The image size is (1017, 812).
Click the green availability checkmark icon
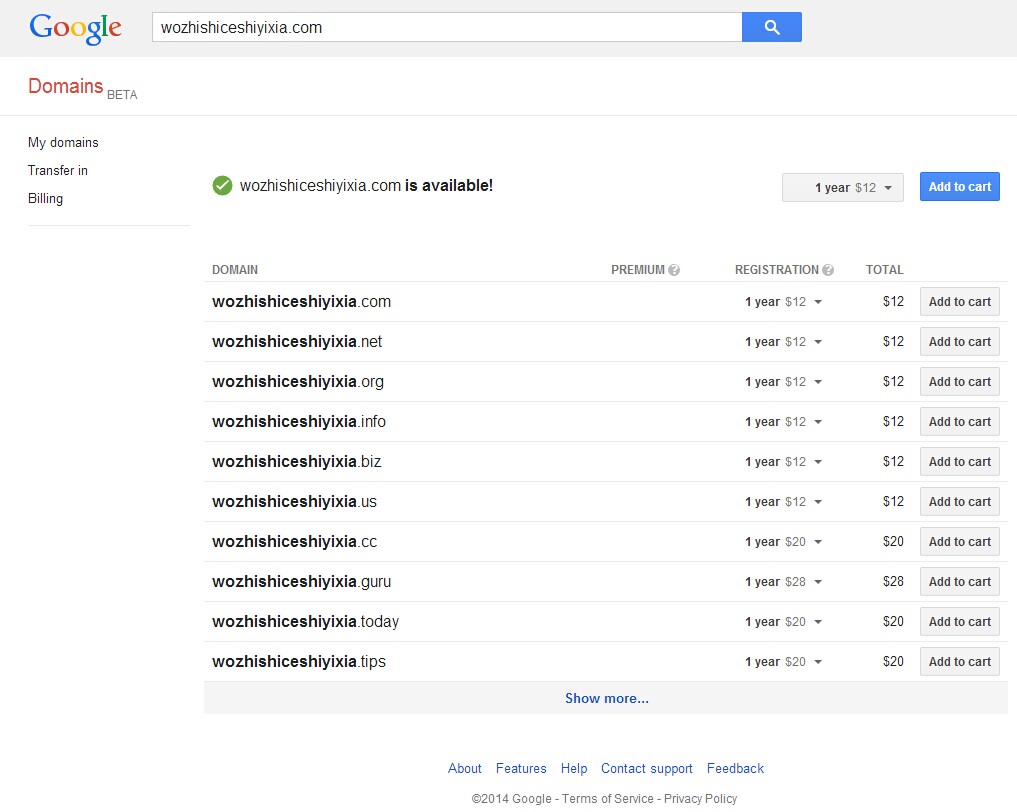pyautogui.click(x=222, y=186)
